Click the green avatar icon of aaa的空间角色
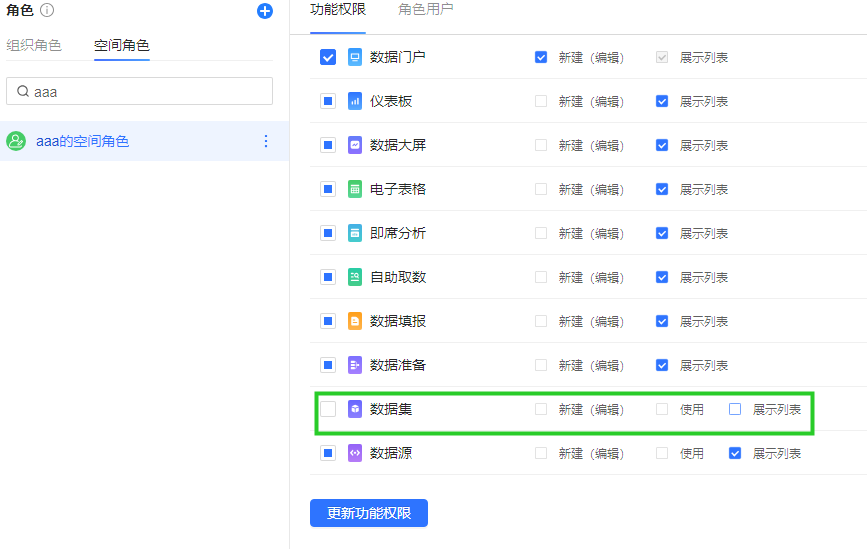The height and width of the screenshot is (549, 867). point(16,141)
